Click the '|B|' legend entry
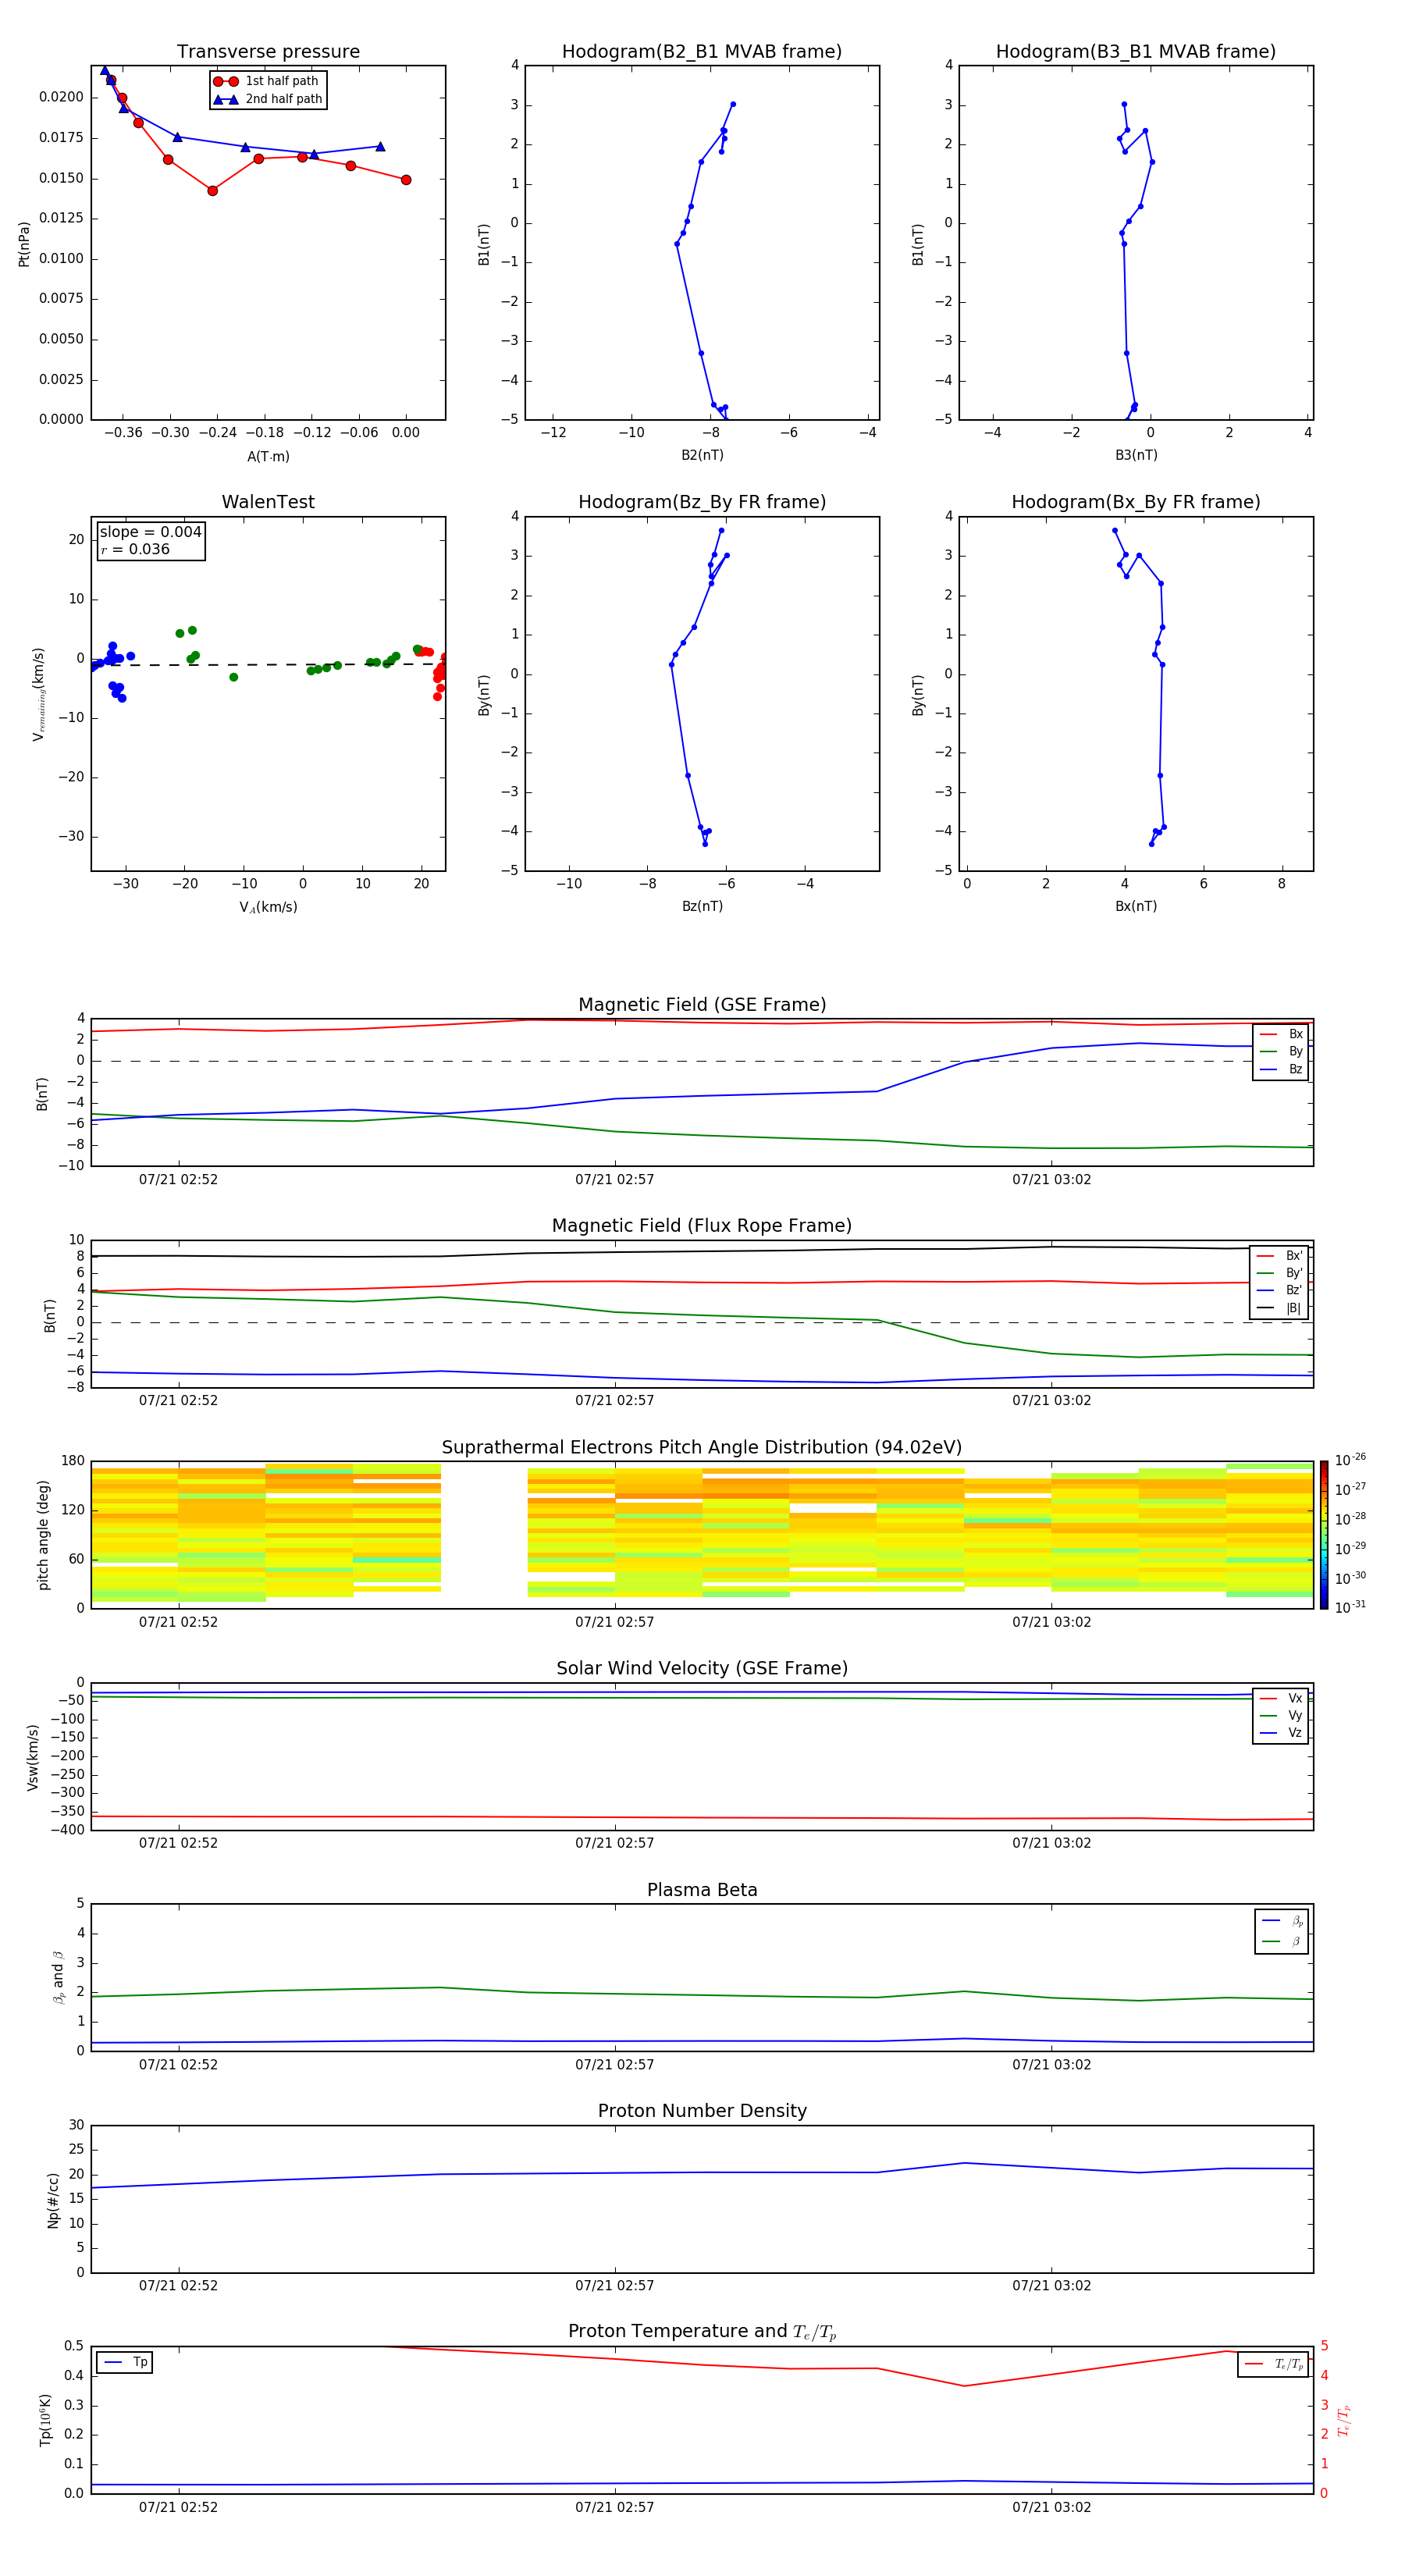 (x=1279, y=1308)
